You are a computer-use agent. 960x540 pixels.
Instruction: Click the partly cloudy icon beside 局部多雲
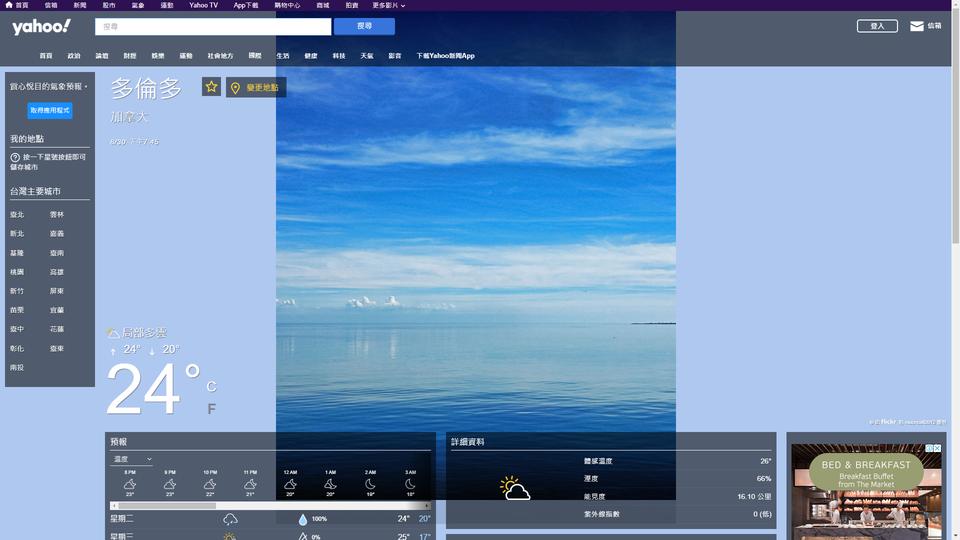113,333
